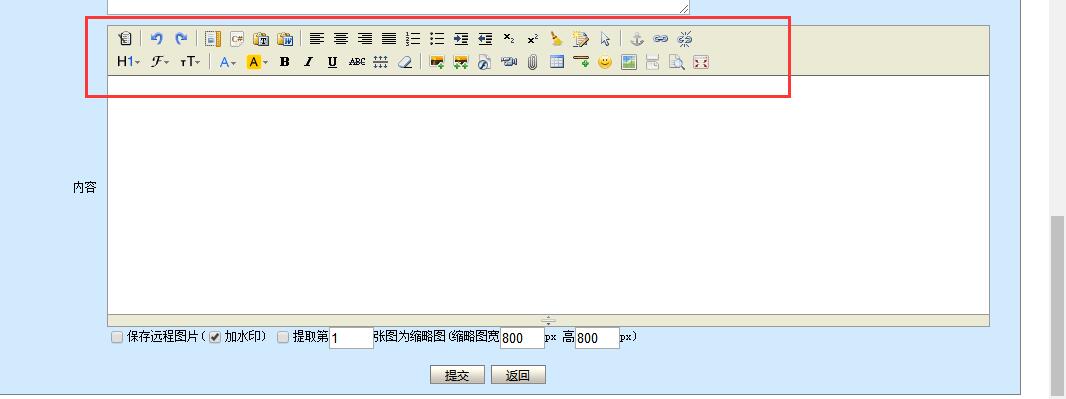This screenshot has height=399, width=1066.
Task: Switch the editor to HTML source mode
Action: click(x=124, y=39)
